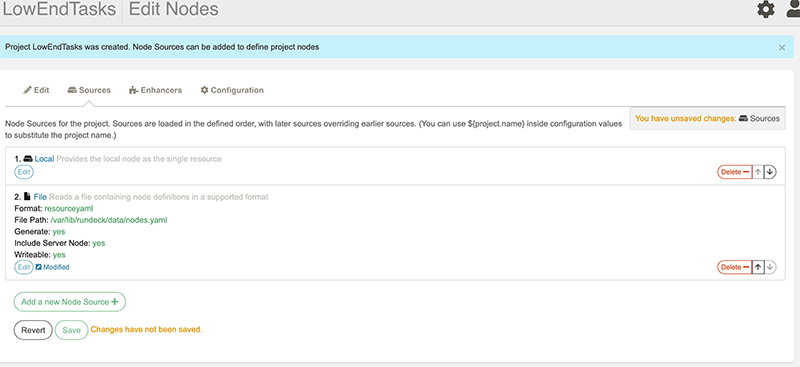
Task: Move File source up arrow
Action: coord(758,267)
